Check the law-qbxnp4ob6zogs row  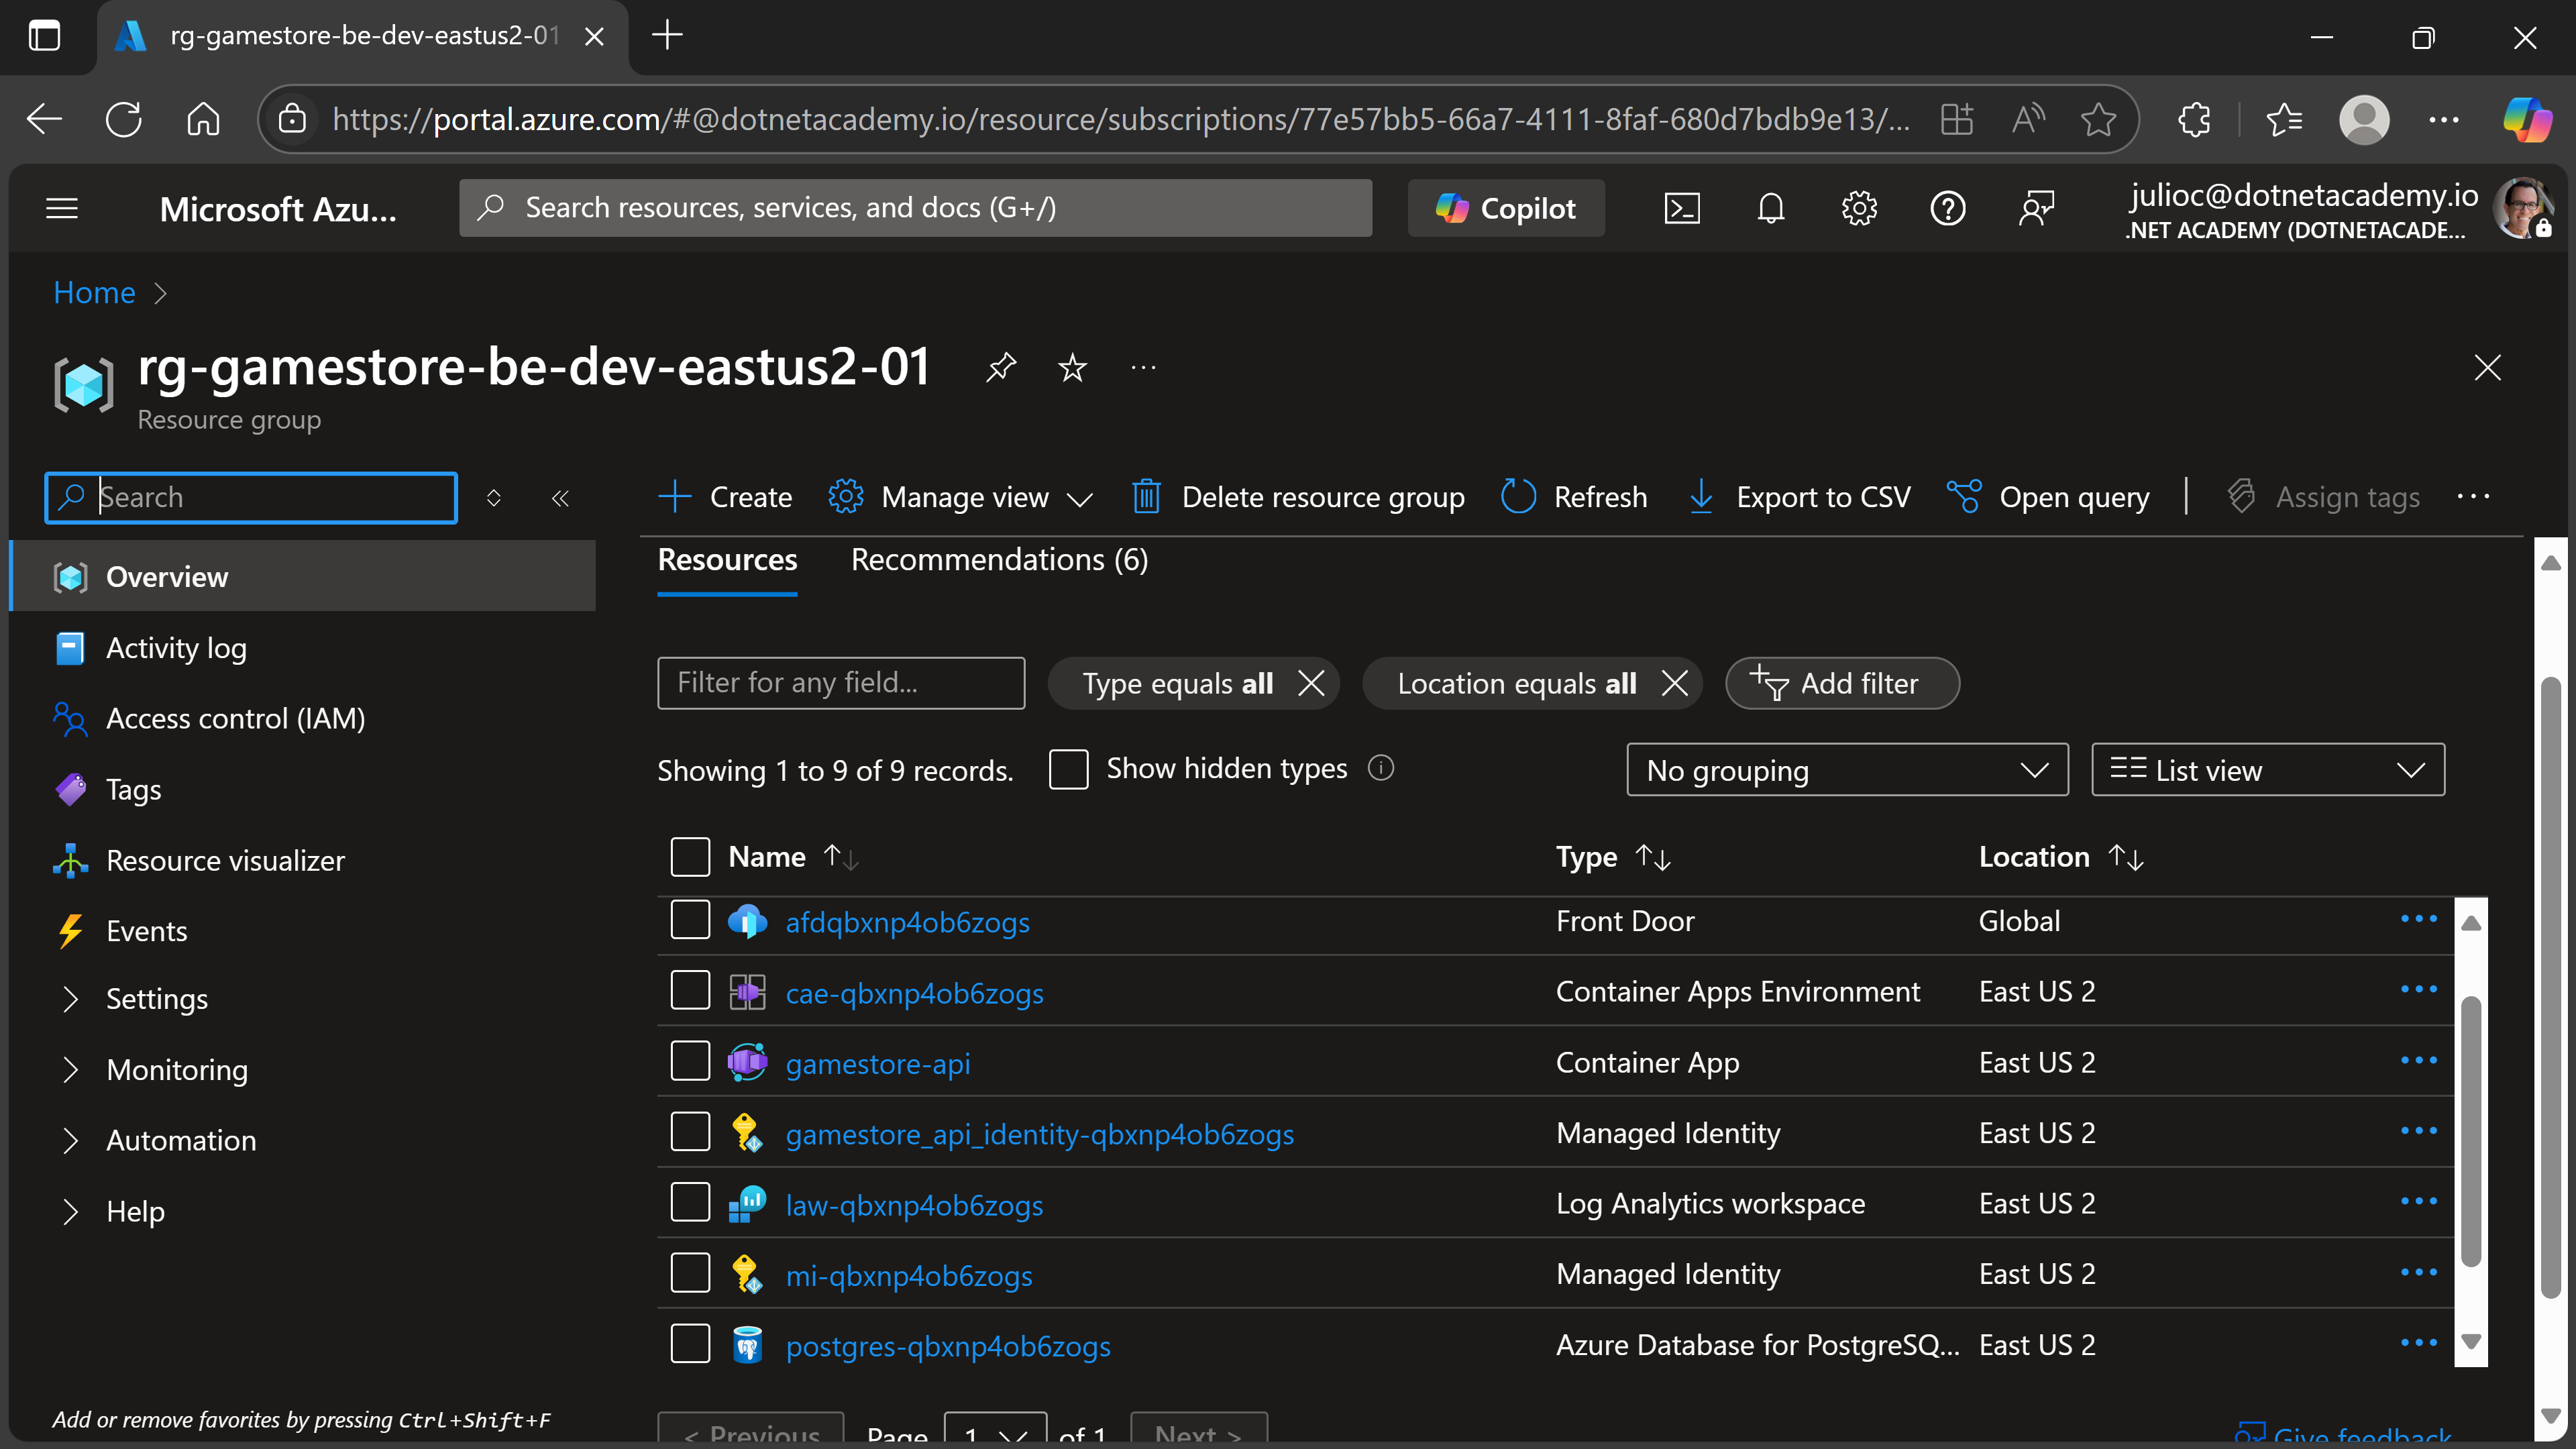690,1203
